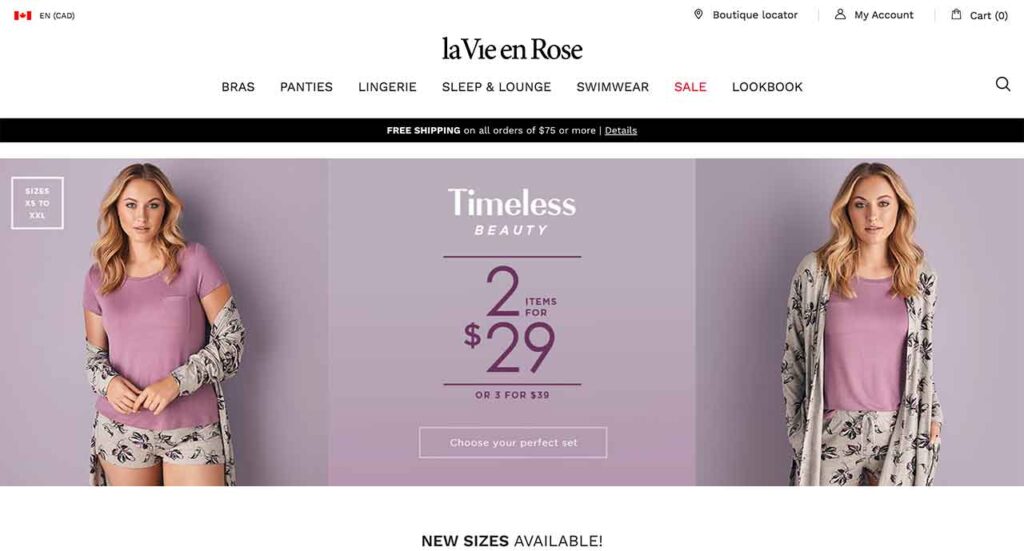Click the free shipping Details link

(x=620, y=131)
